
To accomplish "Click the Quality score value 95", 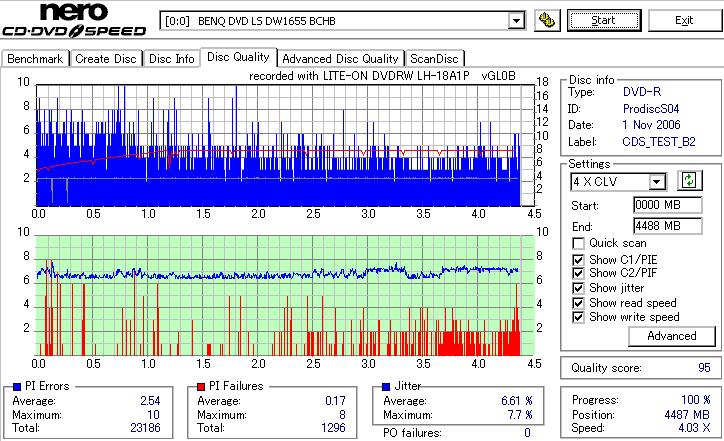I will (704, 368).
